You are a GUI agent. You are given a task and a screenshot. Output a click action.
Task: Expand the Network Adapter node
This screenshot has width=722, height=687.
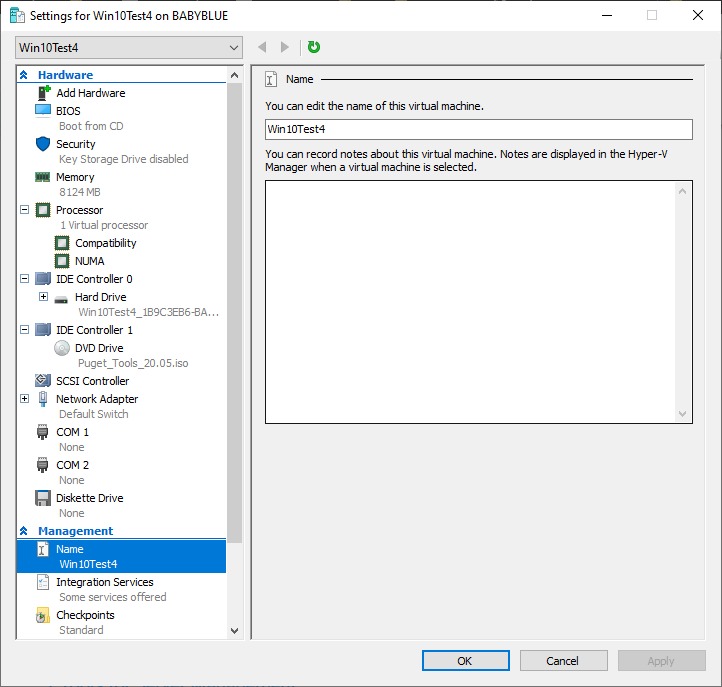tap(25, 399)
